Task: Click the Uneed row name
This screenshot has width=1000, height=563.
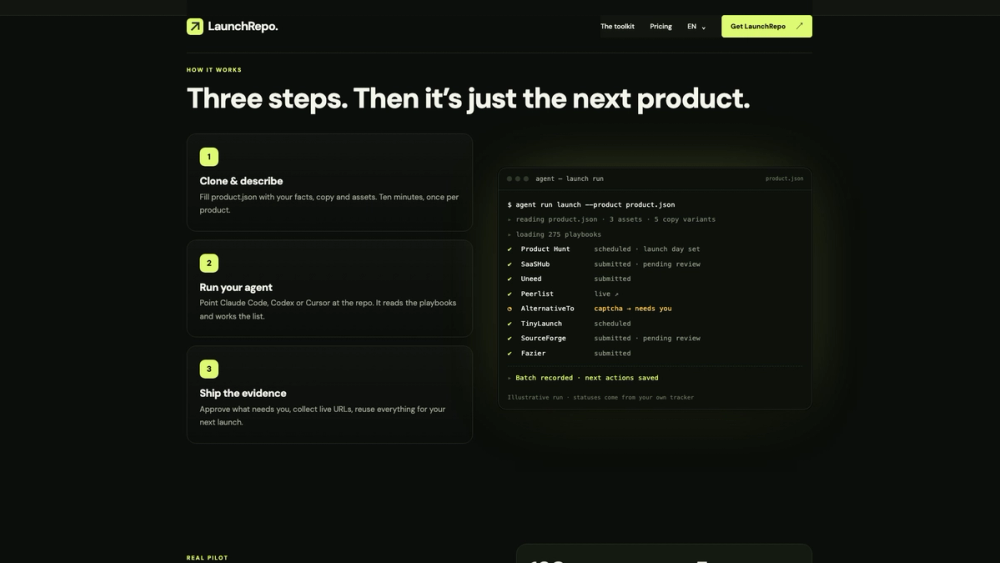Action: tap(531, 279)
